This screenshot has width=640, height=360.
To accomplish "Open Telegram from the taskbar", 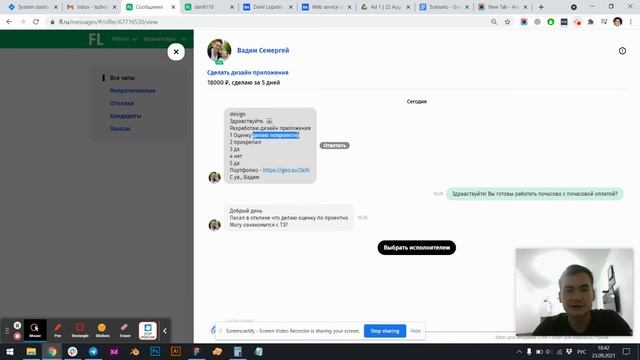I will (x=93, y=351).
